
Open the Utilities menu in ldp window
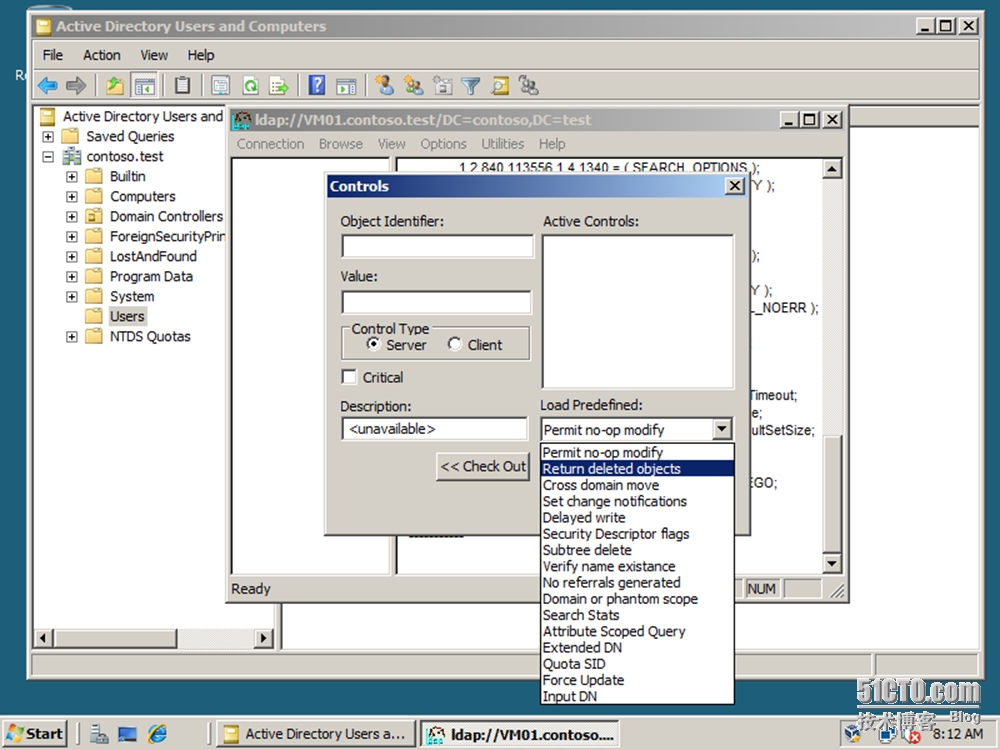coord(503,144)
